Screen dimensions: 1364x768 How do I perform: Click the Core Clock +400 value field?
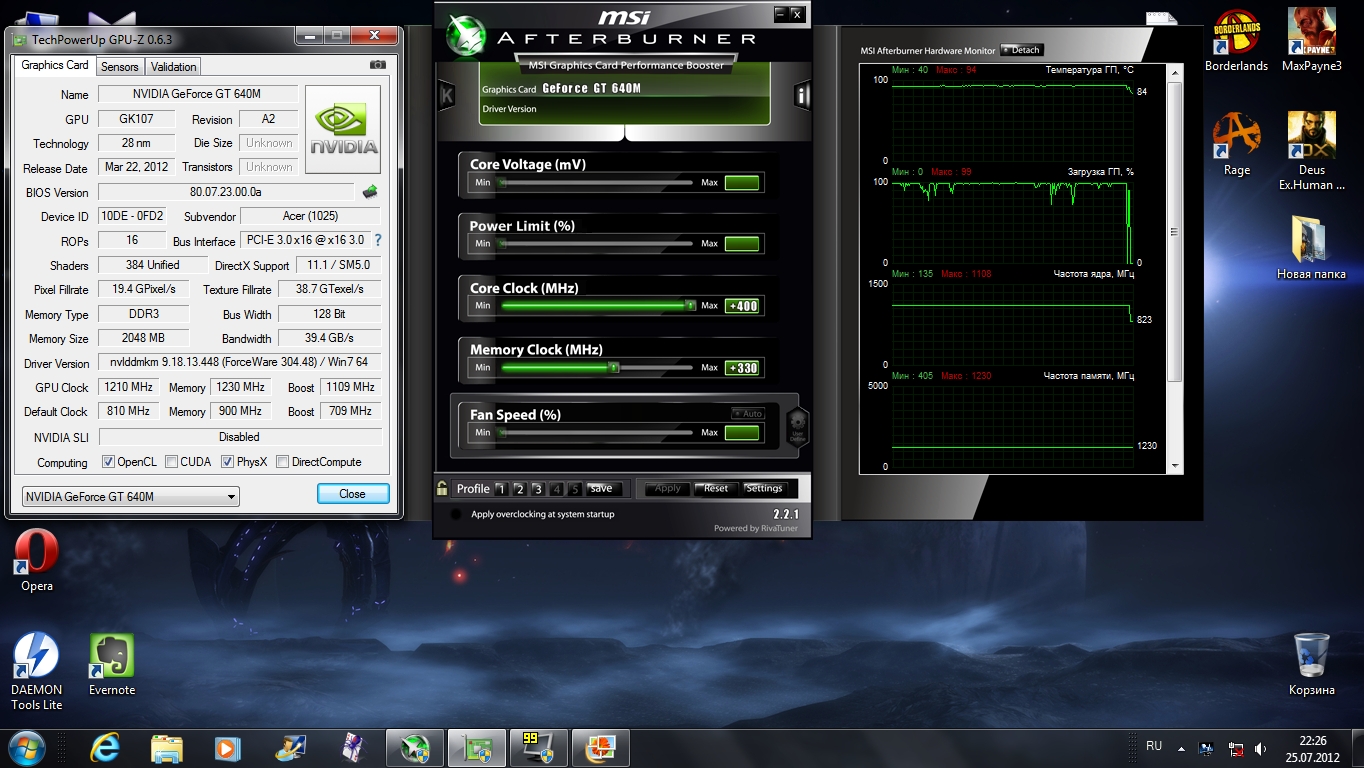(742, 306)
